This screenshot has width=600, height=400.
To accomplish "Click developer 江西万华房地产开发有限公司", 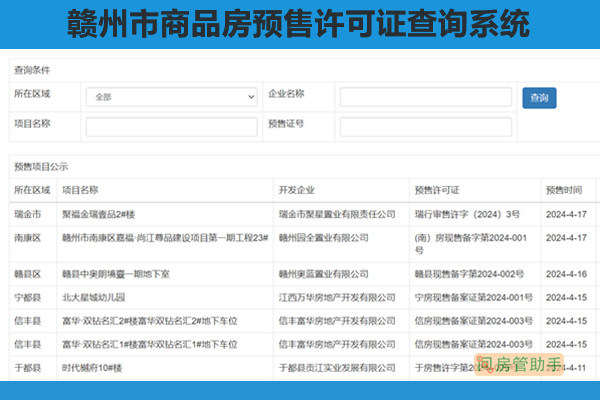I will (337, 297).
